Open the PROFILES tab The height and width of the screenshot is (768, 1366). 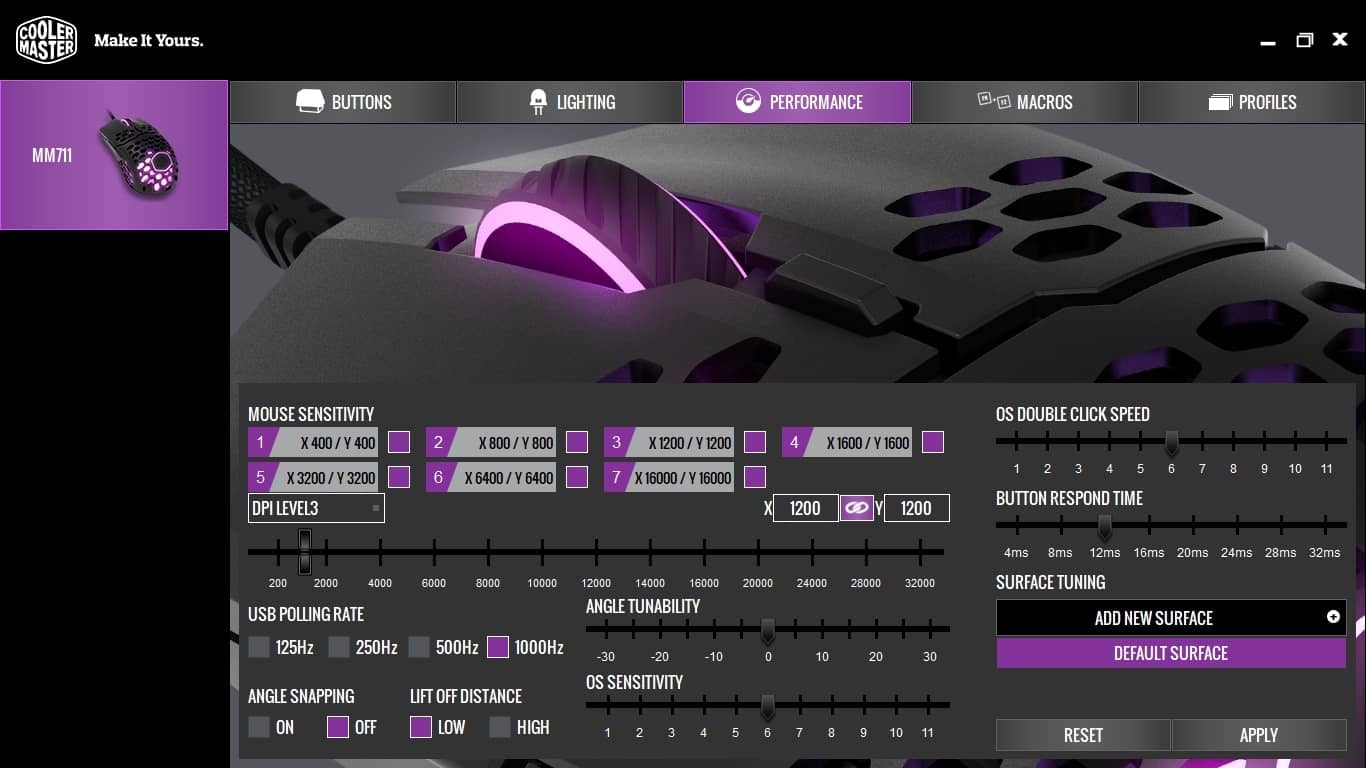(x=1251, y=101)
